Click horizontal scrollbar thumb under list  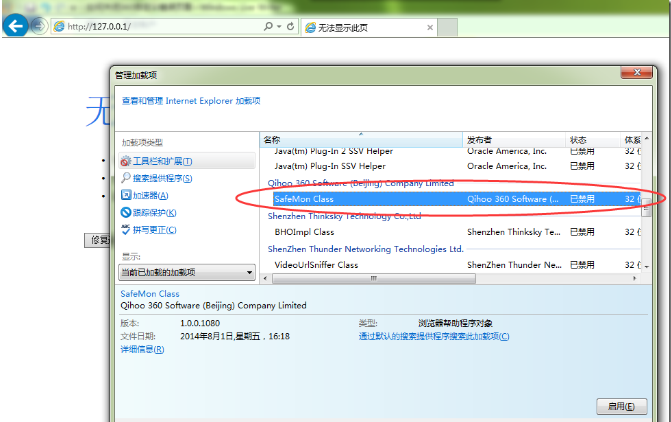point(374,279)
